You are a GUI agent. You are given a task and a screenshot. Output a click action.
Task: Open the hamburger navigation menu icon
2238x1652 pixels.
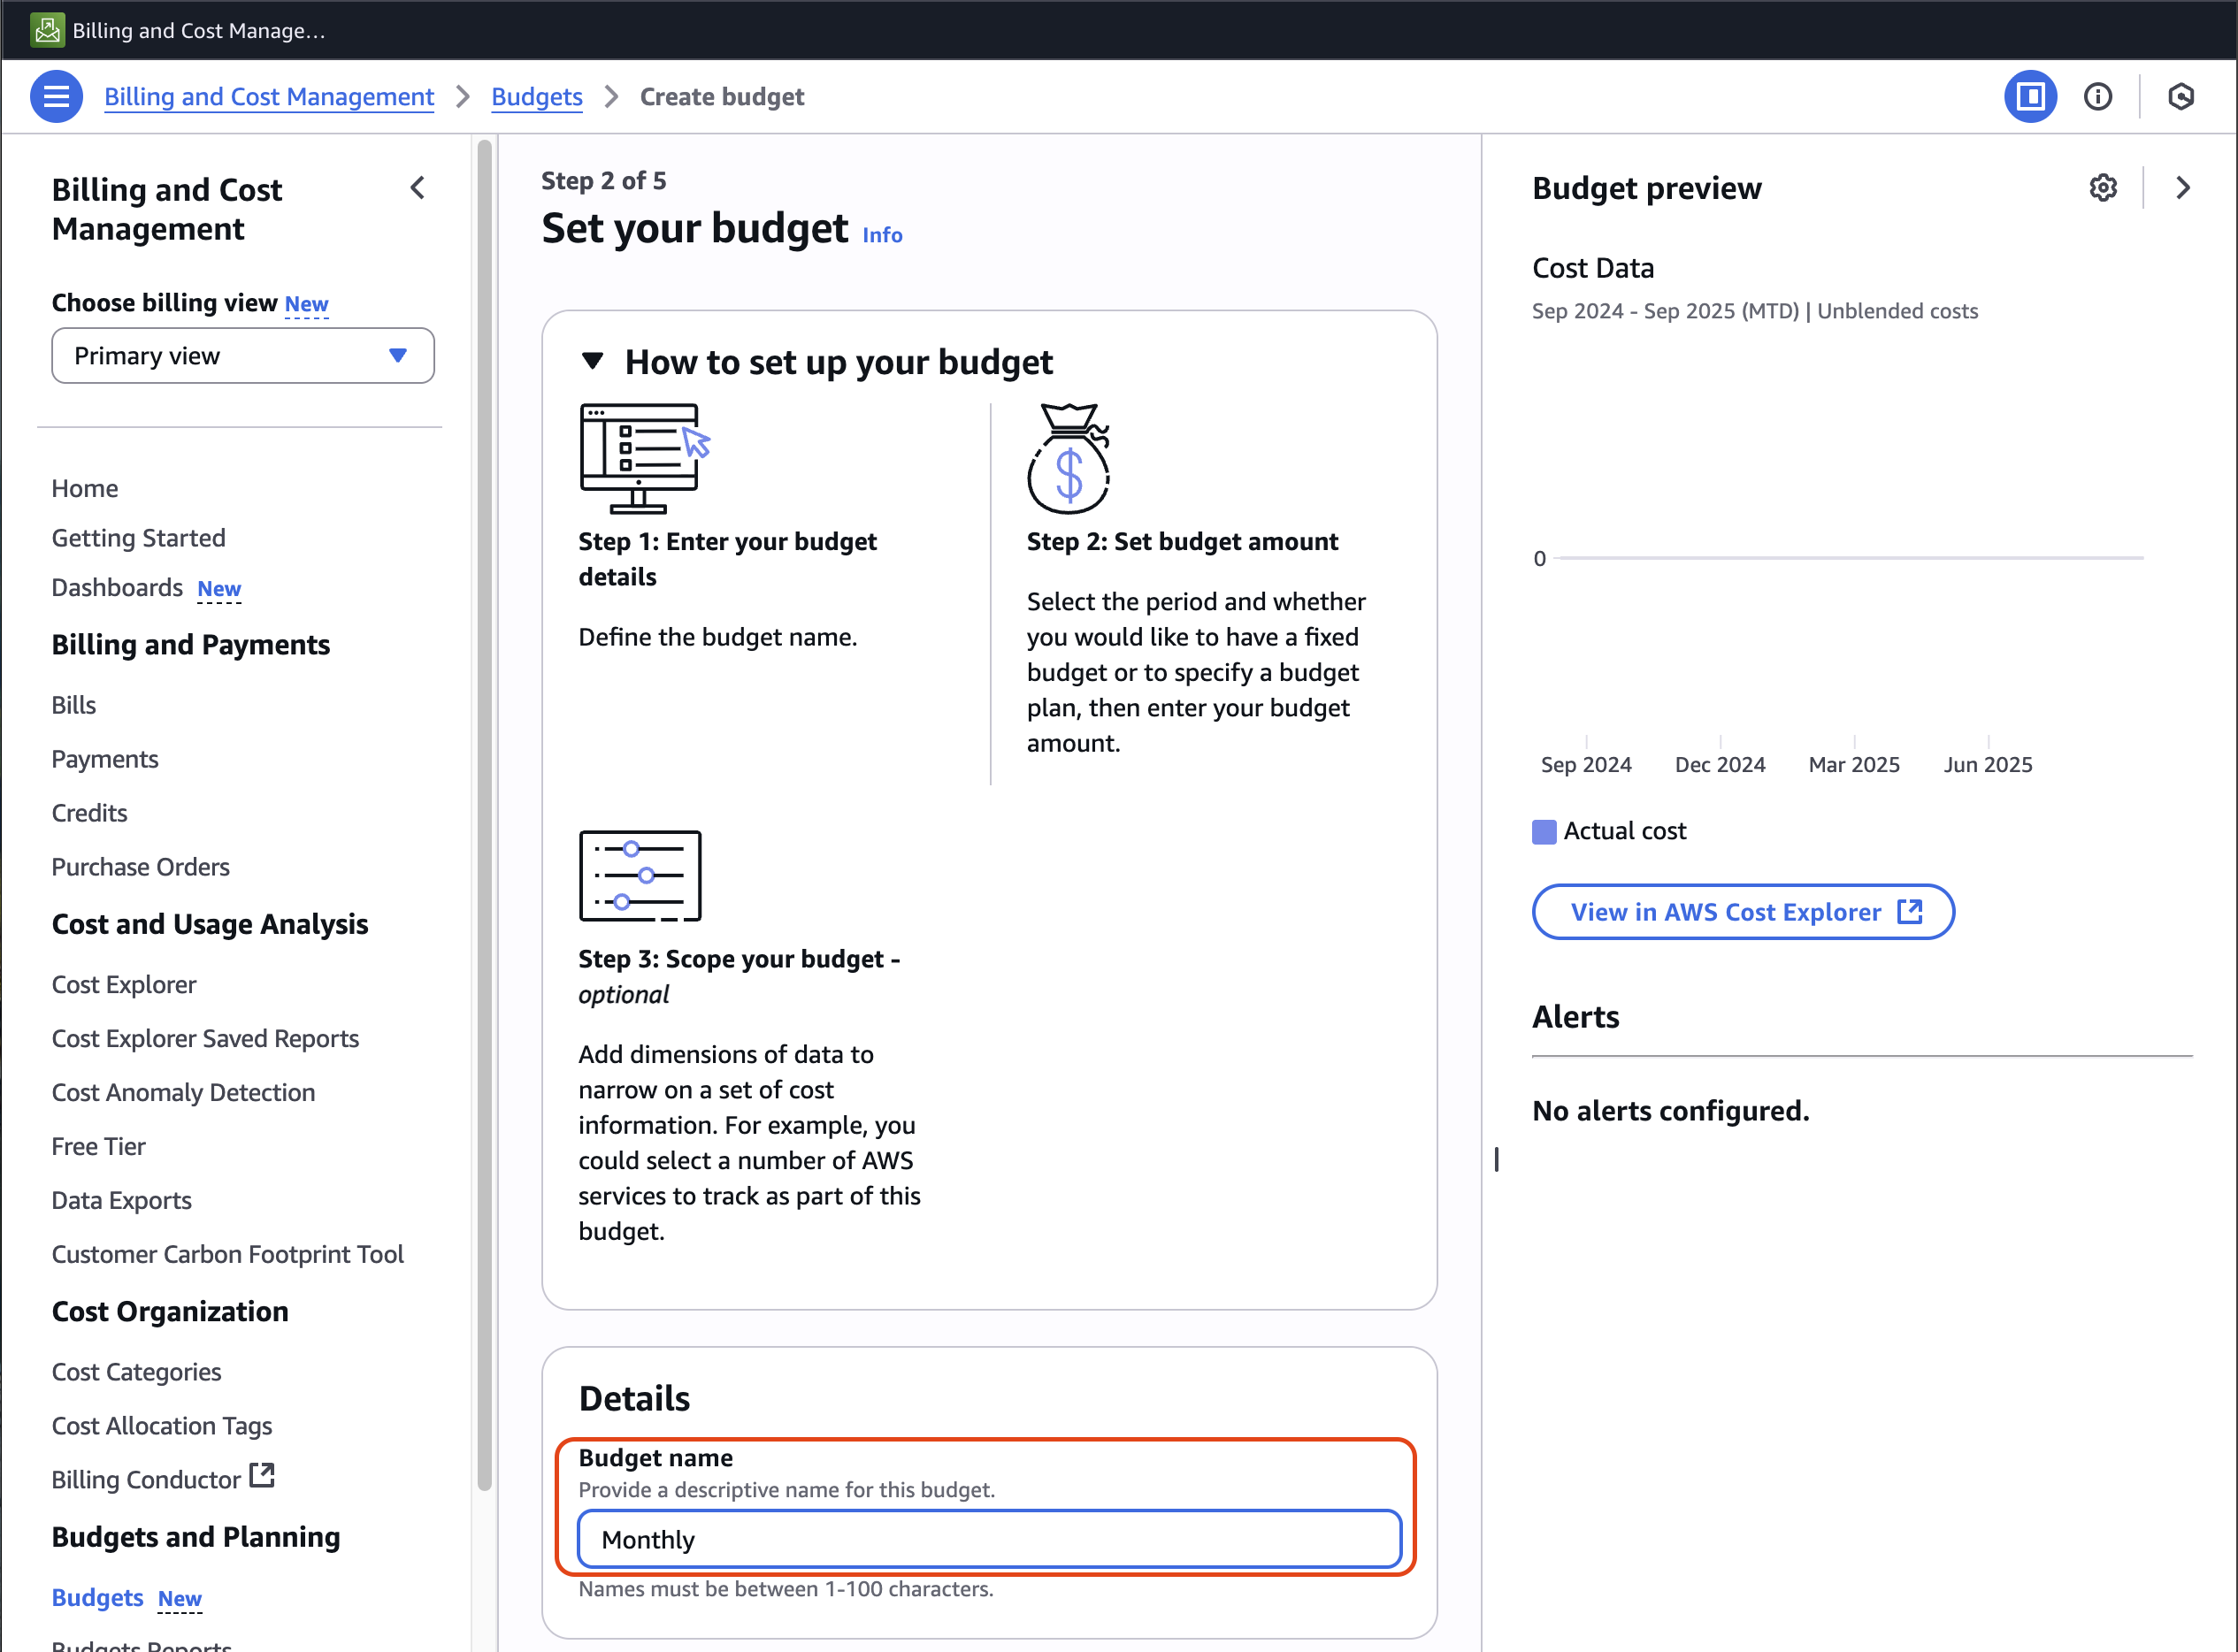[56, 96]
